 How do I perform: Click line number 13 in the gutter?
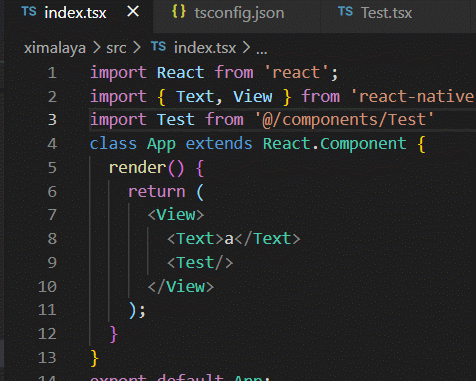point(47,358)
